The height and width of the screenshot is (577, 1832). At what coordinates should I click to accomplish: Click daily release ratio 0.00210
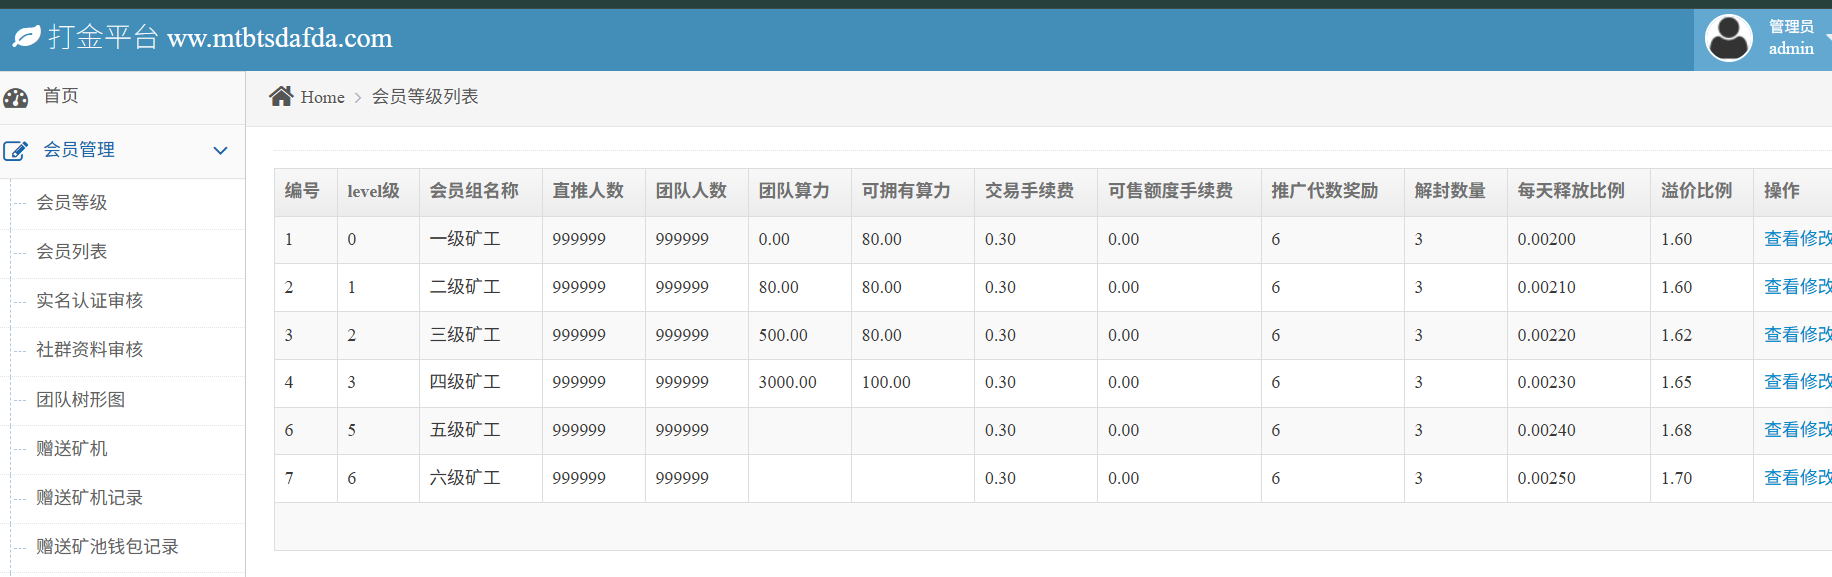click(x=1547, y=287)
